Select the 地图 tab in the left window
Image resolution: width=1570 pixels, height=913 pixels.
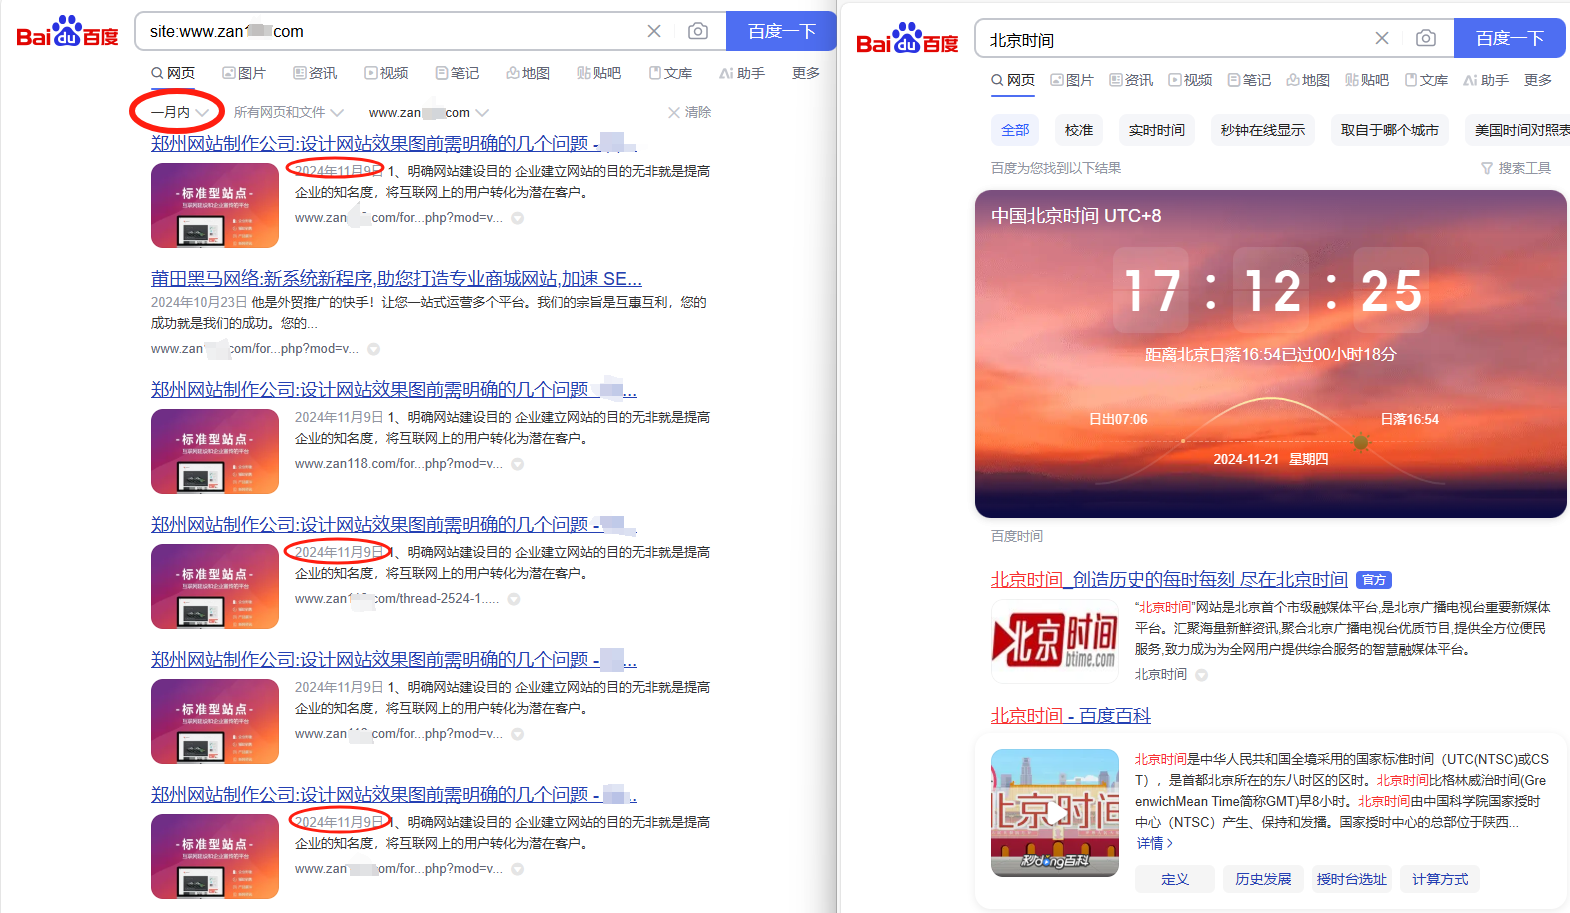[x=528, y=73]
